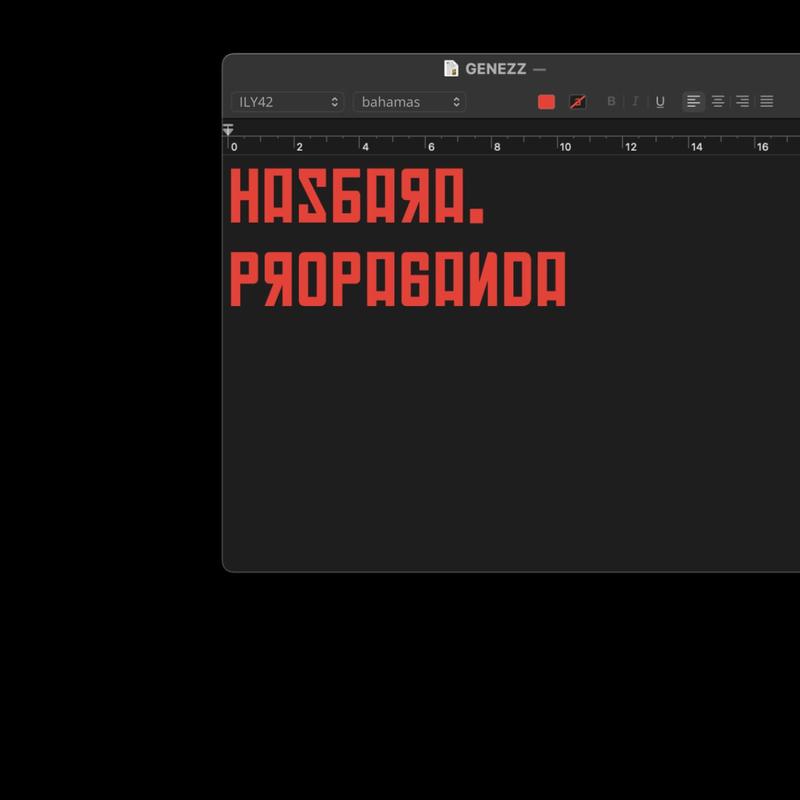
Task: Click the red text color swatch
Action: pos(546,102)
